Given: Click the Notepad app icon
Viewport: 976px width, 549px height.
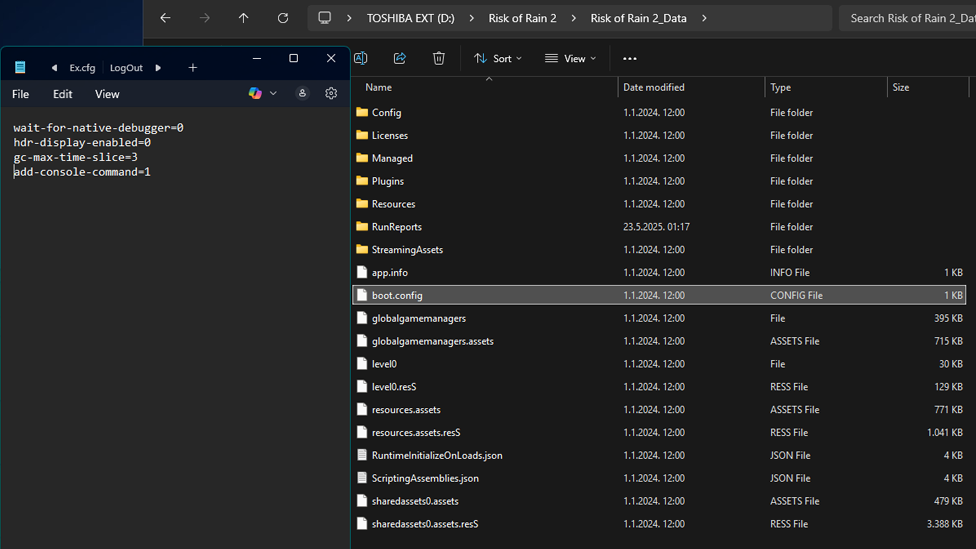Looking at the screenshot, I should pos(20,67).
